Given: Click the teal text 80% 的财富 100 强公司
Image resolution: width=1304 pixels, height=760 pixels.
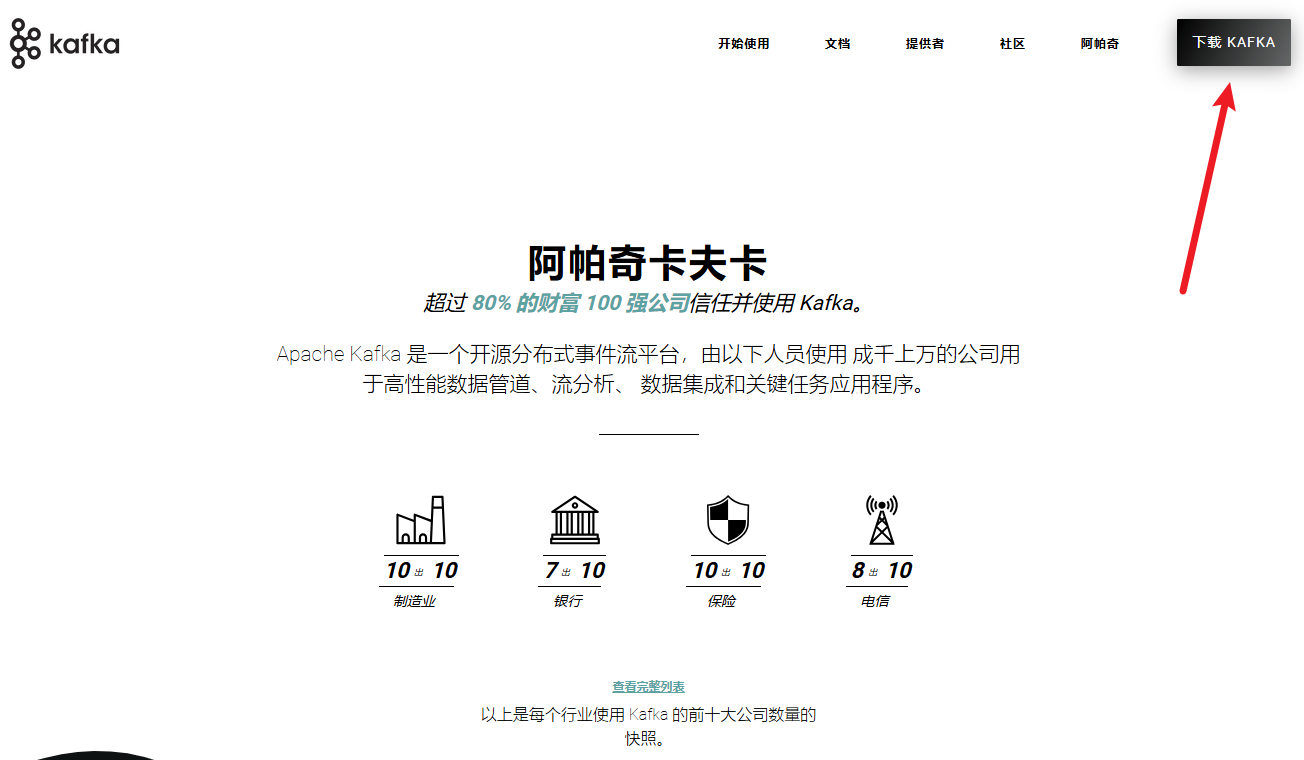Looking at the screenshot, I should tap(581, 303).
